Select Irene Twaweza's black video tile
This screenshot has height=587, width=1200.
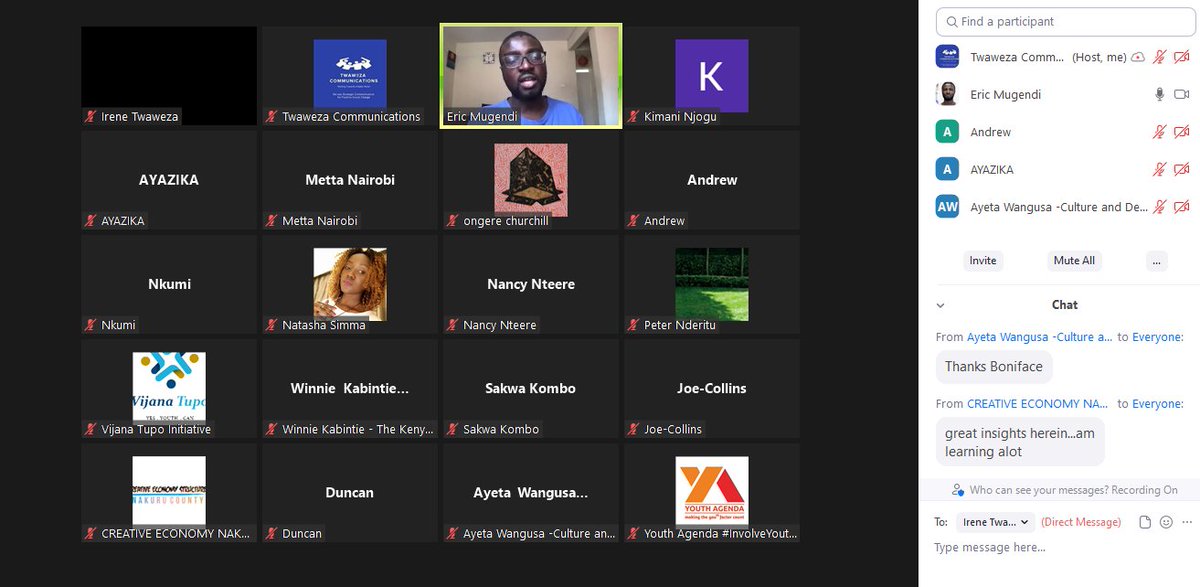point(169,76)
